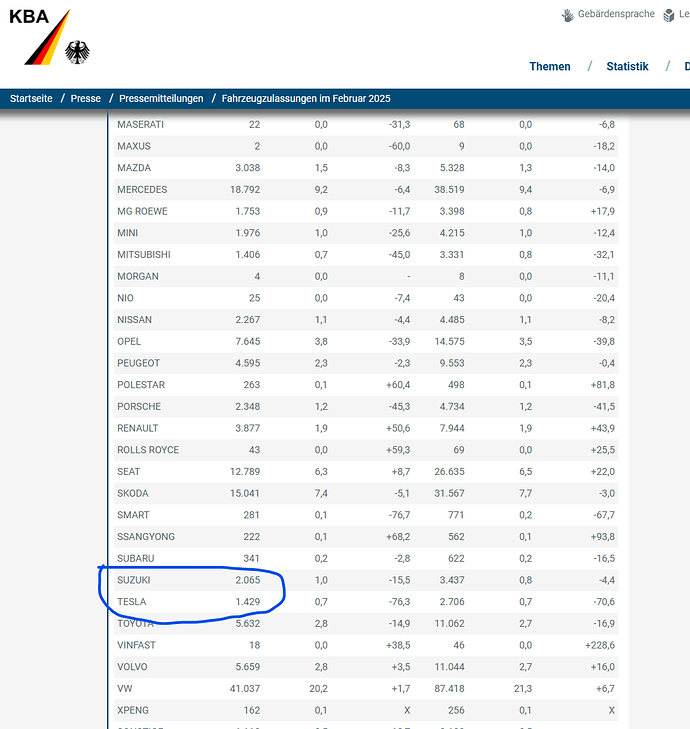This screenshot has width=690, height=729.
Task: Select the MERCEDES row label
Action: coord(142,190)
